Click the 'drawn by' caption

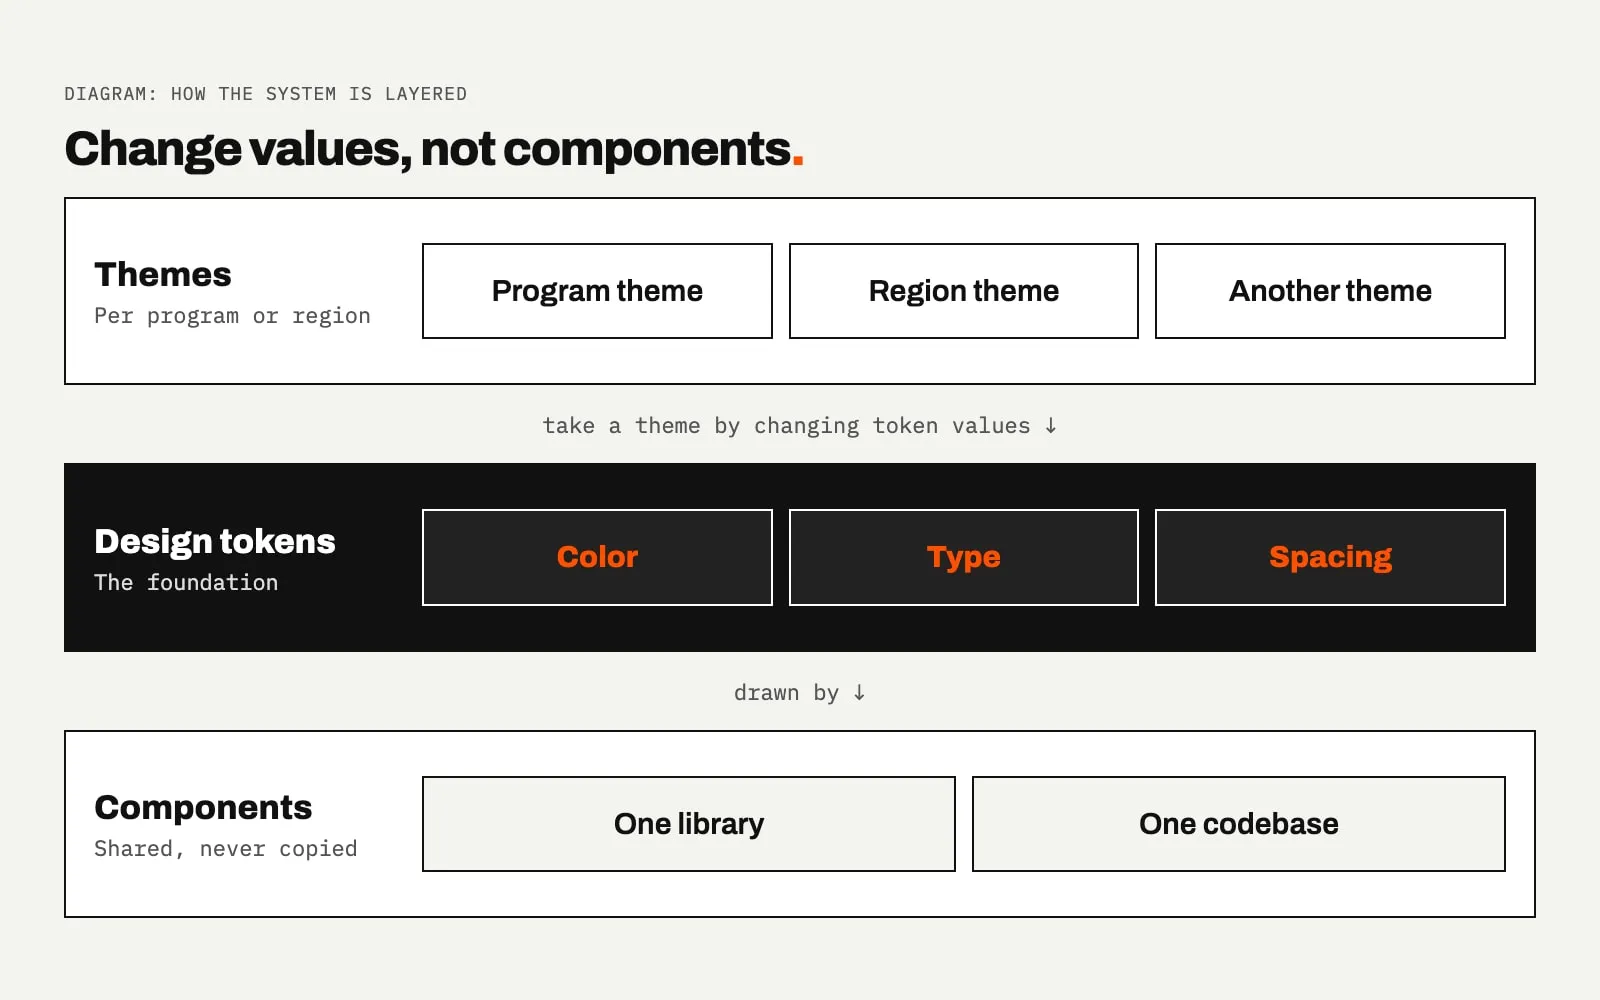pos(800,693)
